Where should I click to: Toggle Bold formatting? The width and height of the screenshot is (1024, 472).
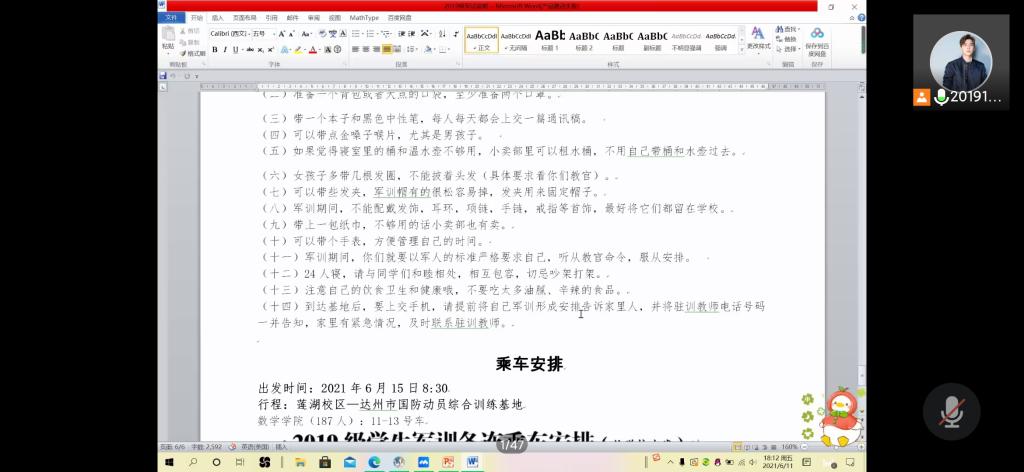pyautogui.click(x=214, y=49)
